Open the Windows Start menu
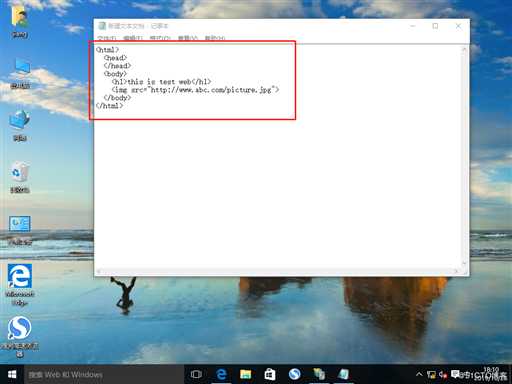Viewport: 512px width, 384px height. 12,374
